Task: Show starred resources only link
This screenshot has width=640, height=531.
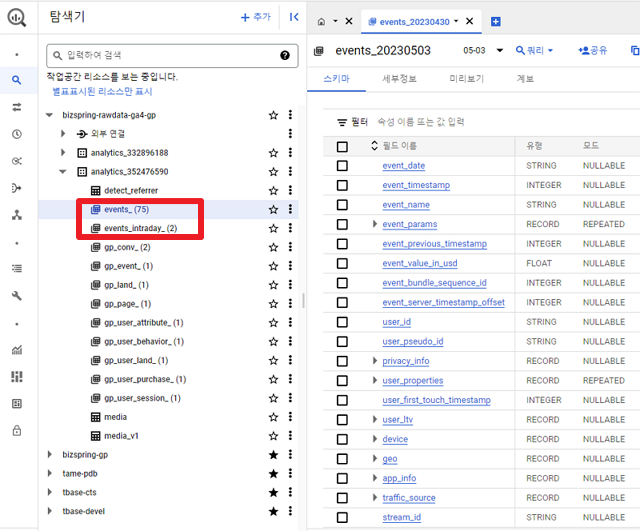Action: point(102,91)
